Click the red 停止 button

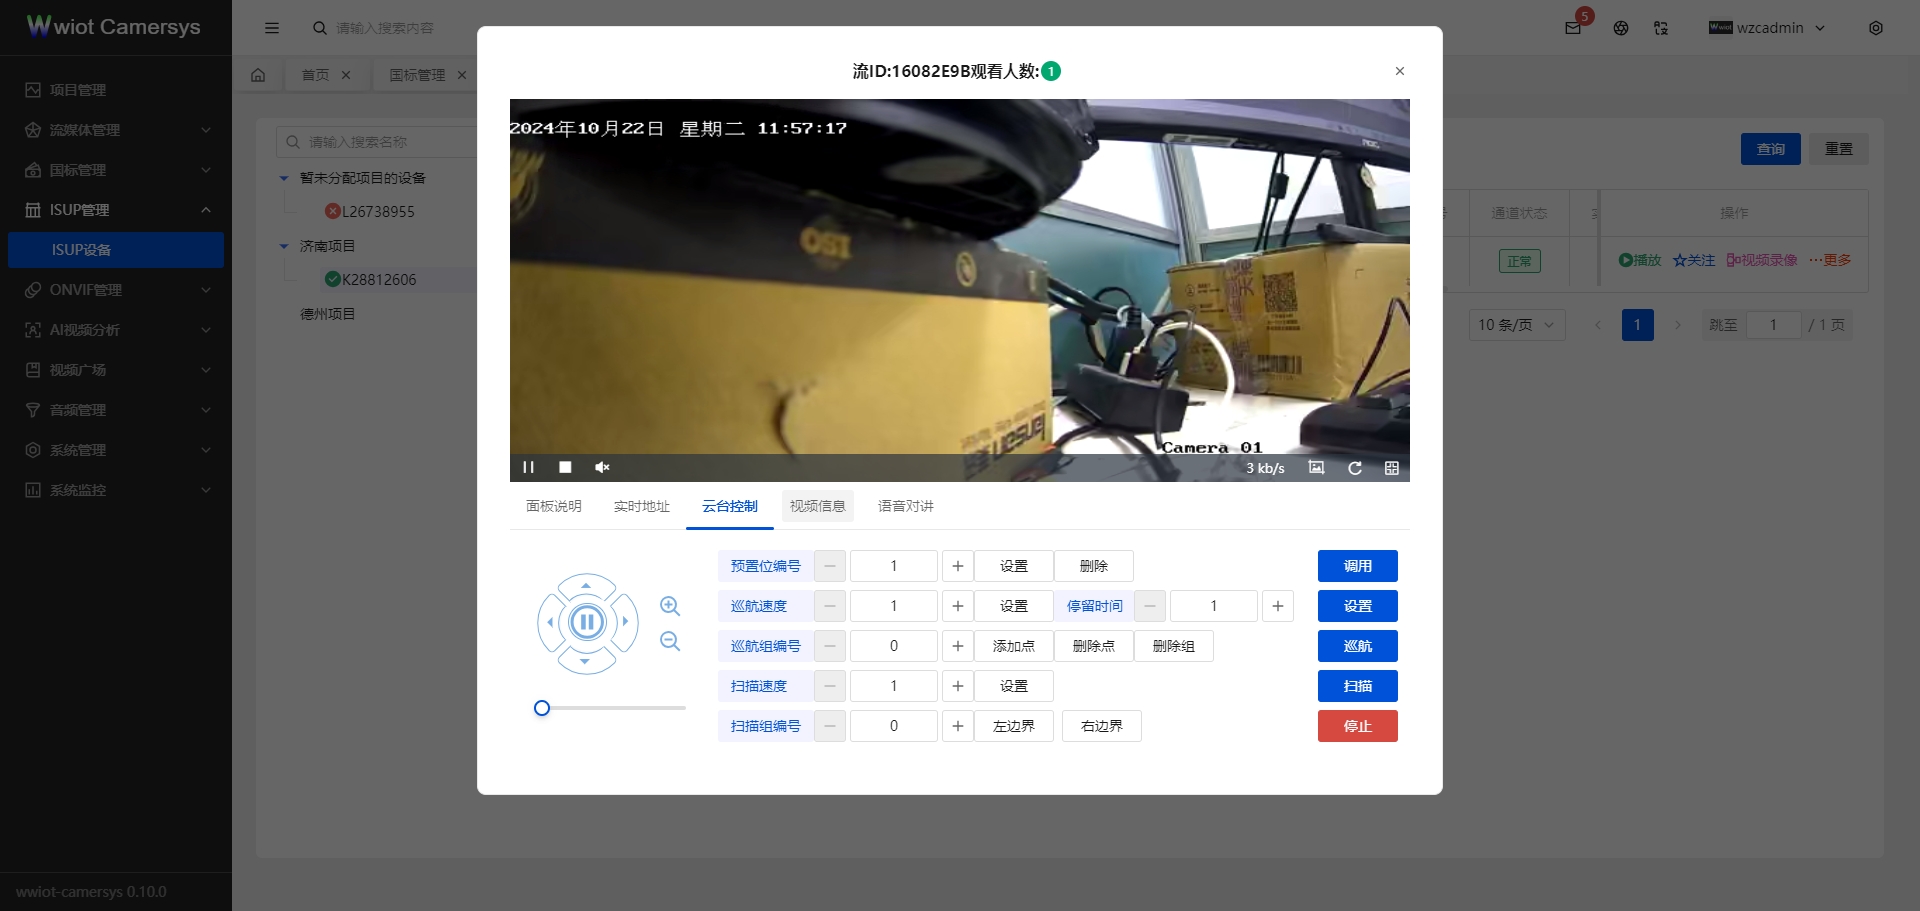tap(1357, 726)
